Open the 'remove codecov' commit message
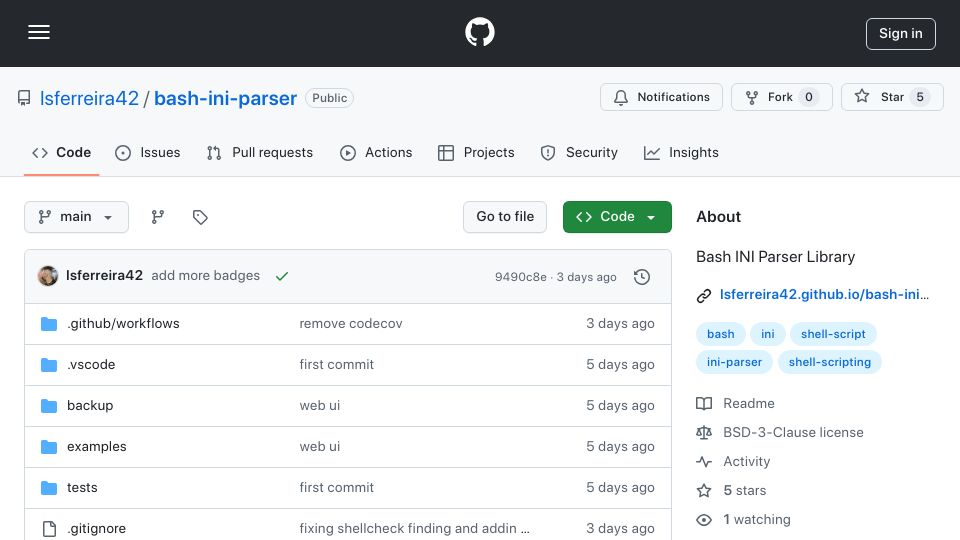The height and width of the screenshot is (540, 960). tap(351, 323)
